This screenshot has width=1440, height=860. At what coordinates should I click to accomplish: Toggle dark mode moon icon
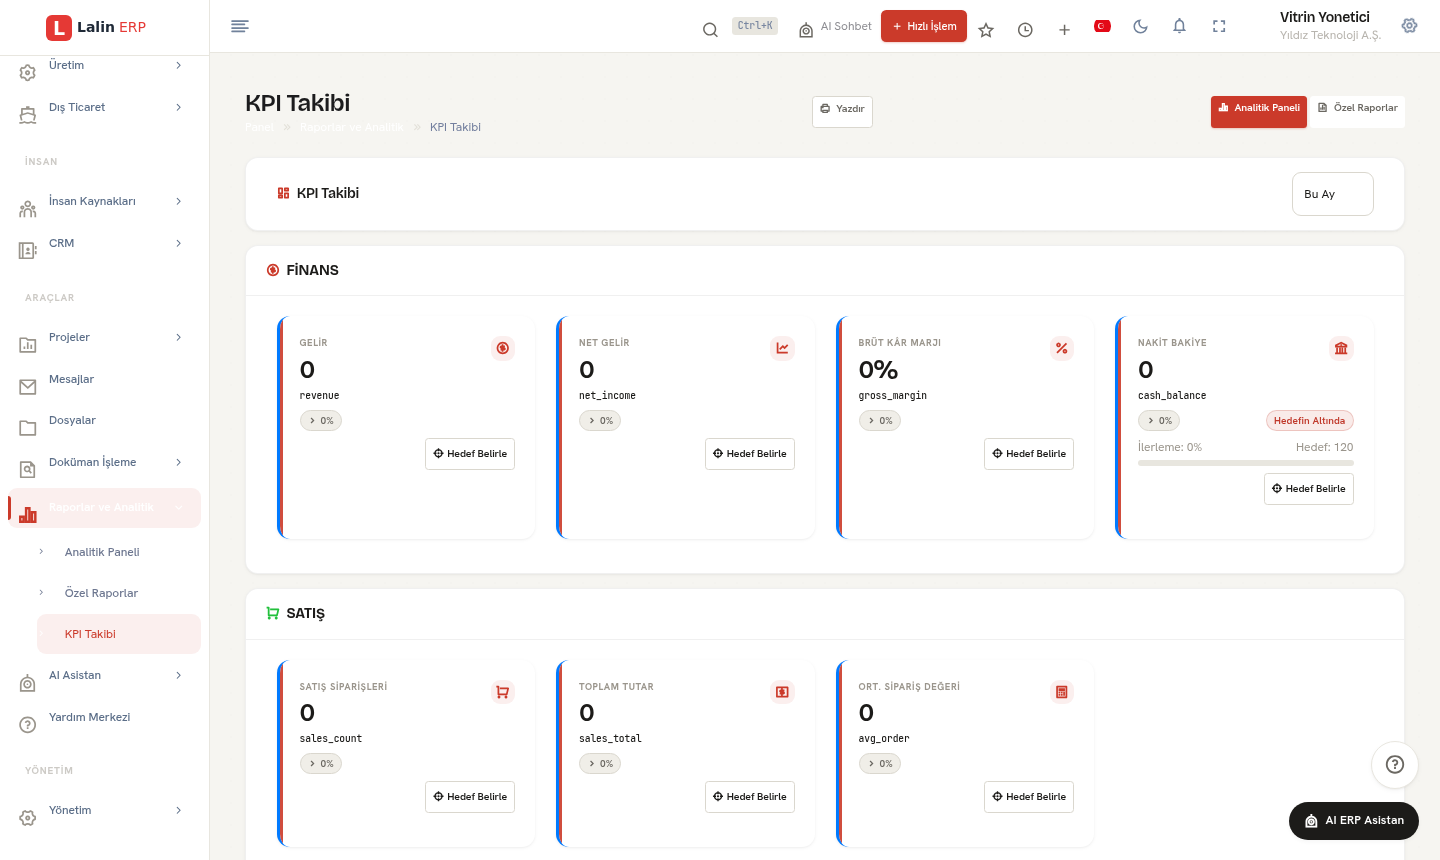click(1141, 26)
